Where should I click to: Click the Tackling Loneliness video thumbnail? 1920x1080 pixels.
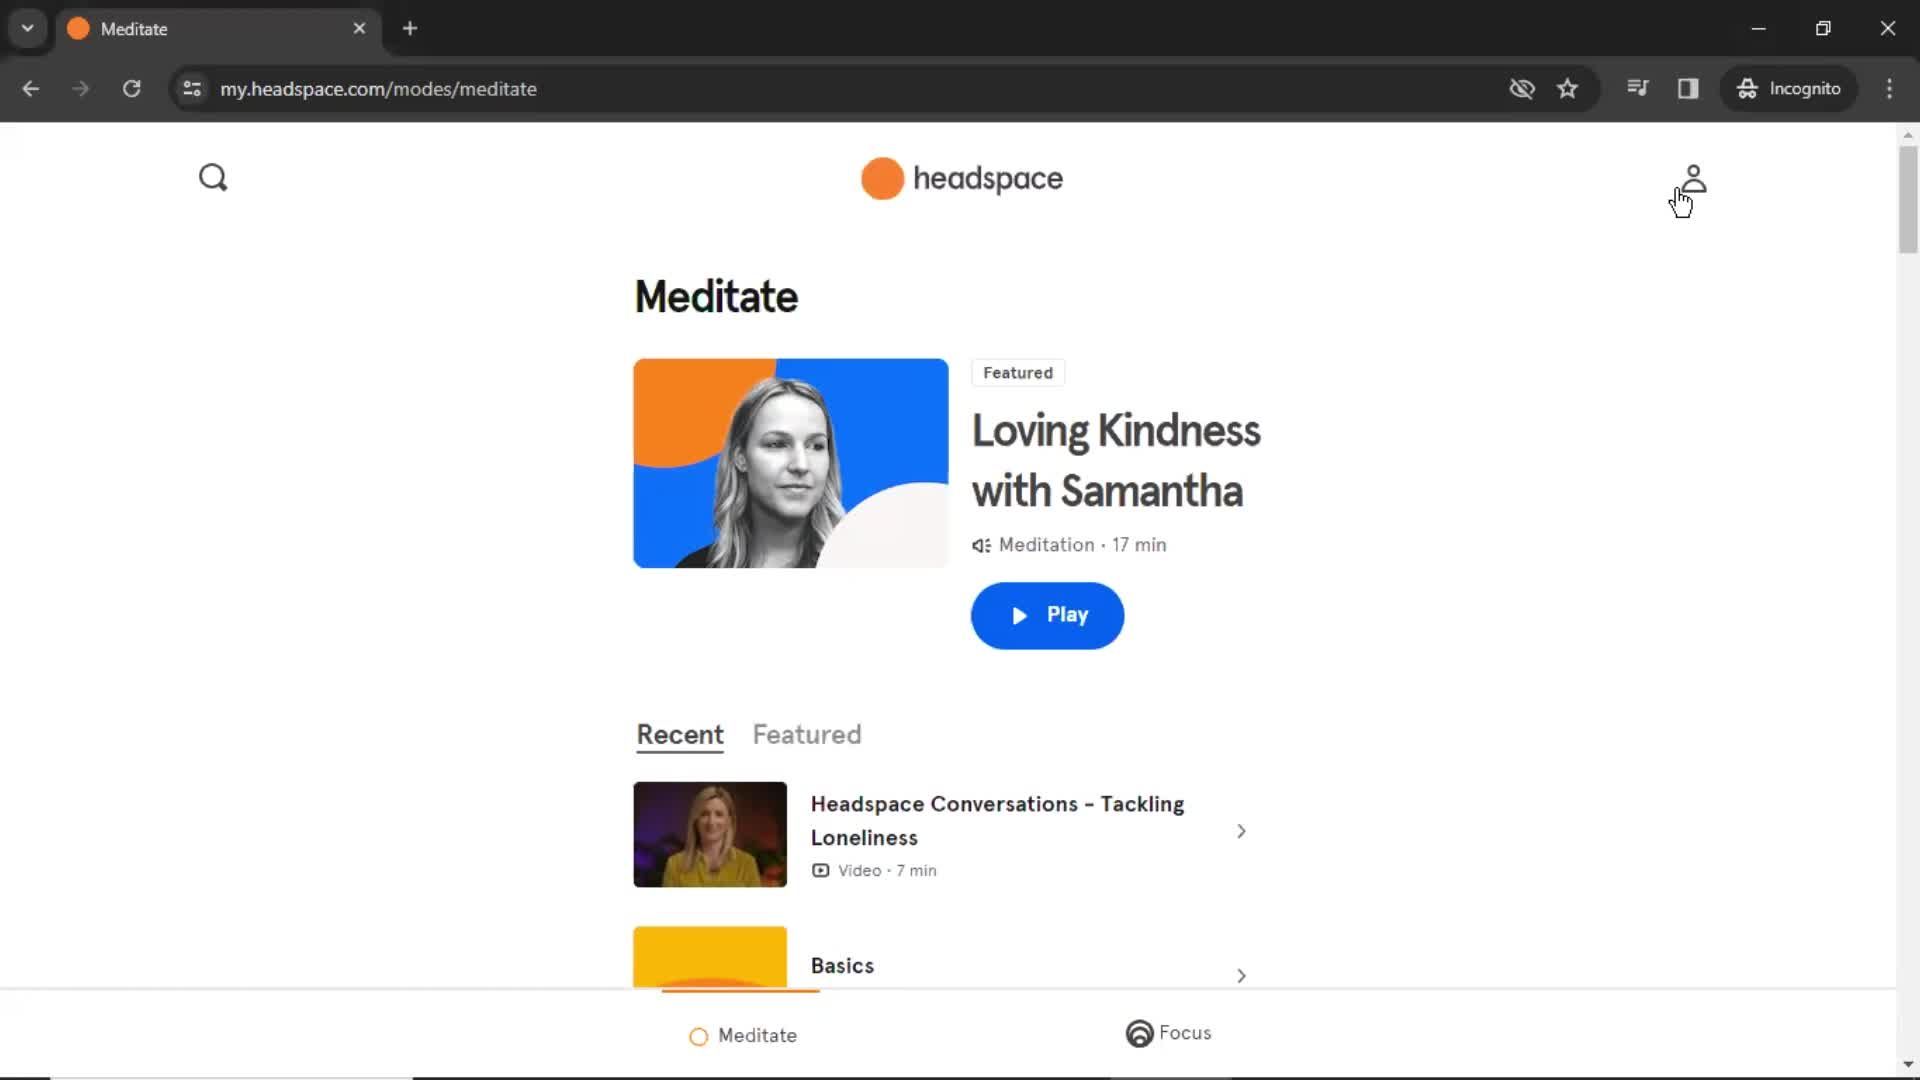[x=709, y=833]
